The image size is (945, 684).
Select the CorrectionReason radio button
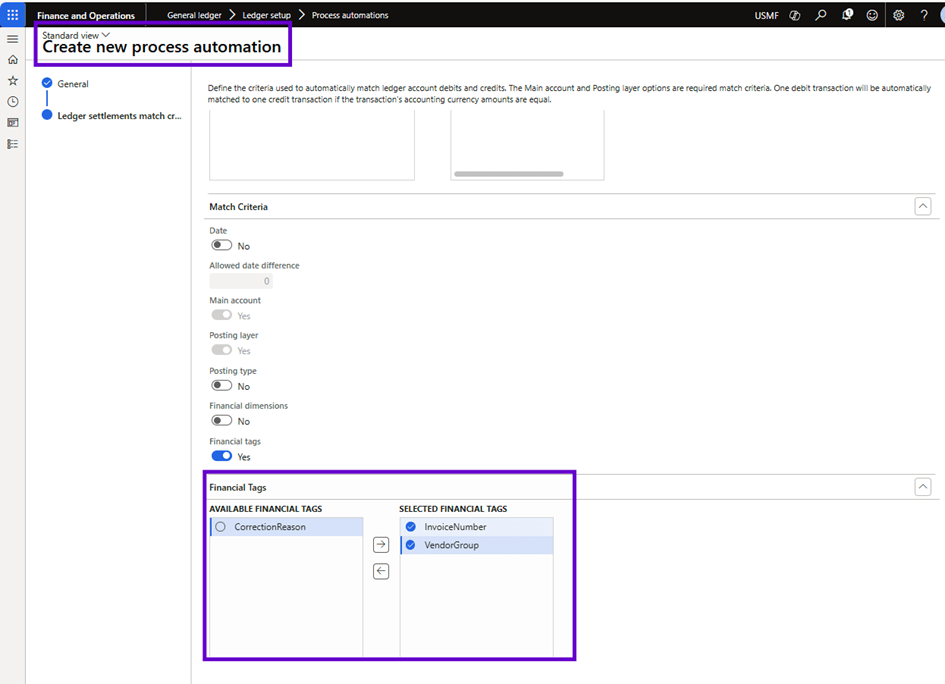click(220, 526)
